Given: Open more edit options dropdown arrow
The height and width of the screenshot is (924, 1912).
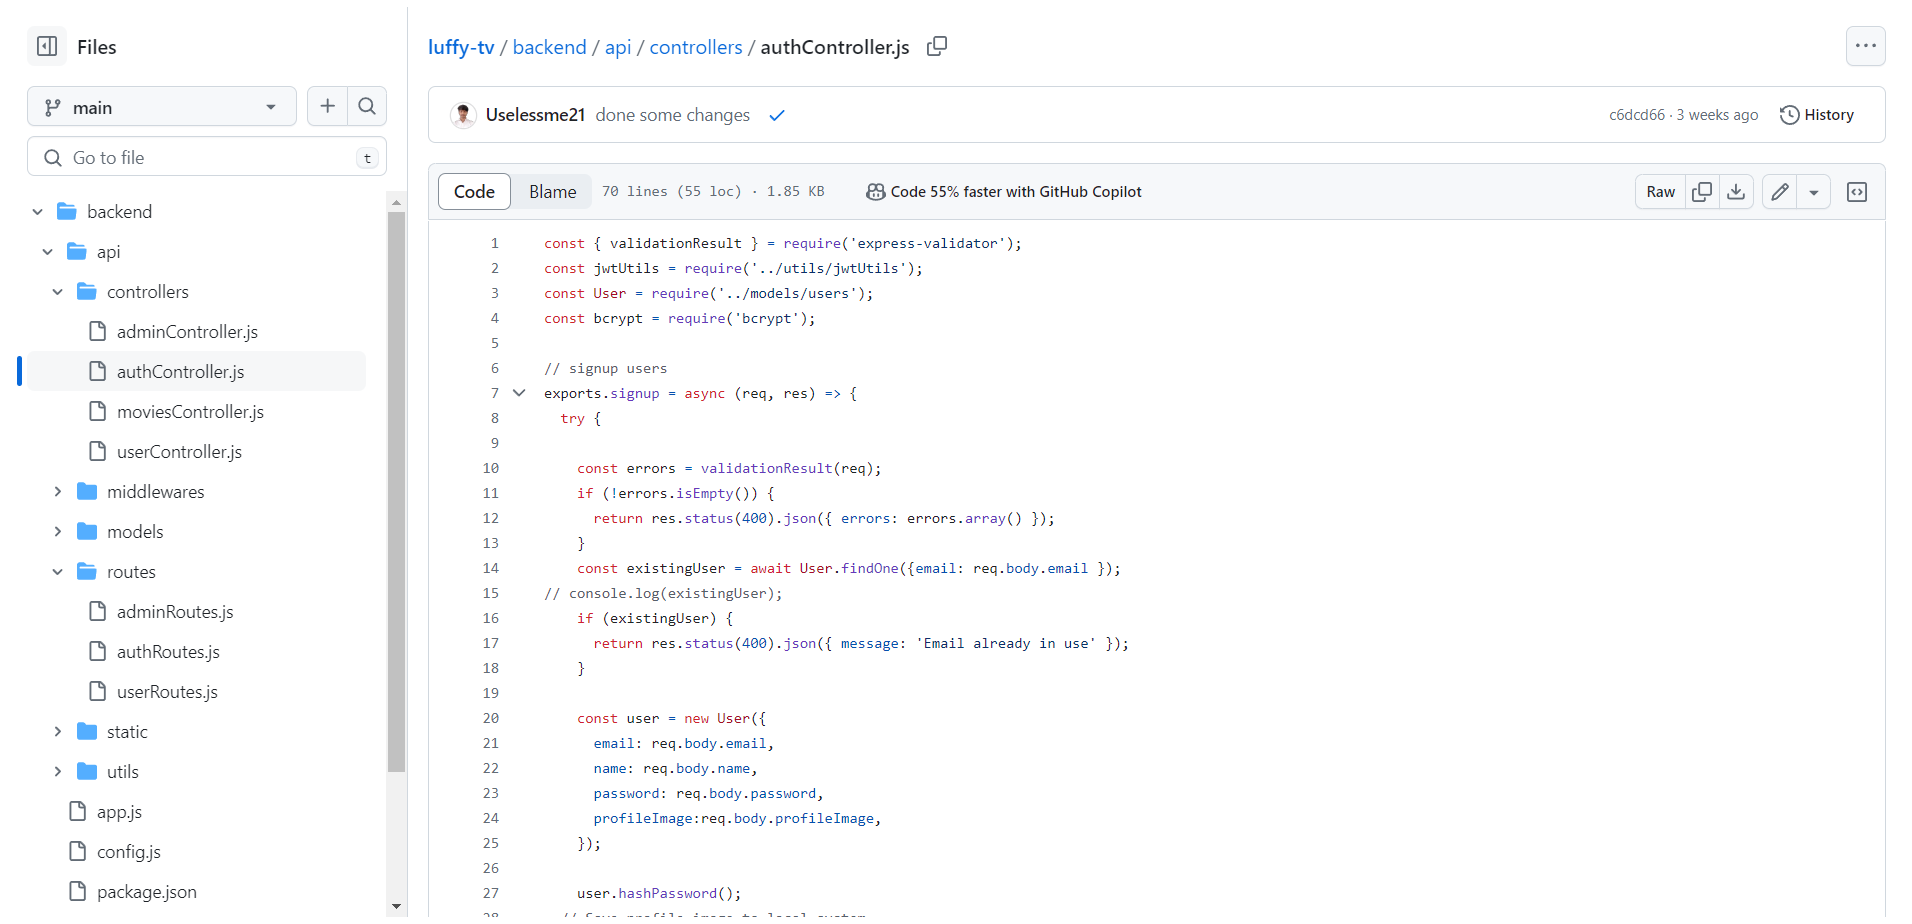Looking at the screenshot, I should (x=1814, y=192).
